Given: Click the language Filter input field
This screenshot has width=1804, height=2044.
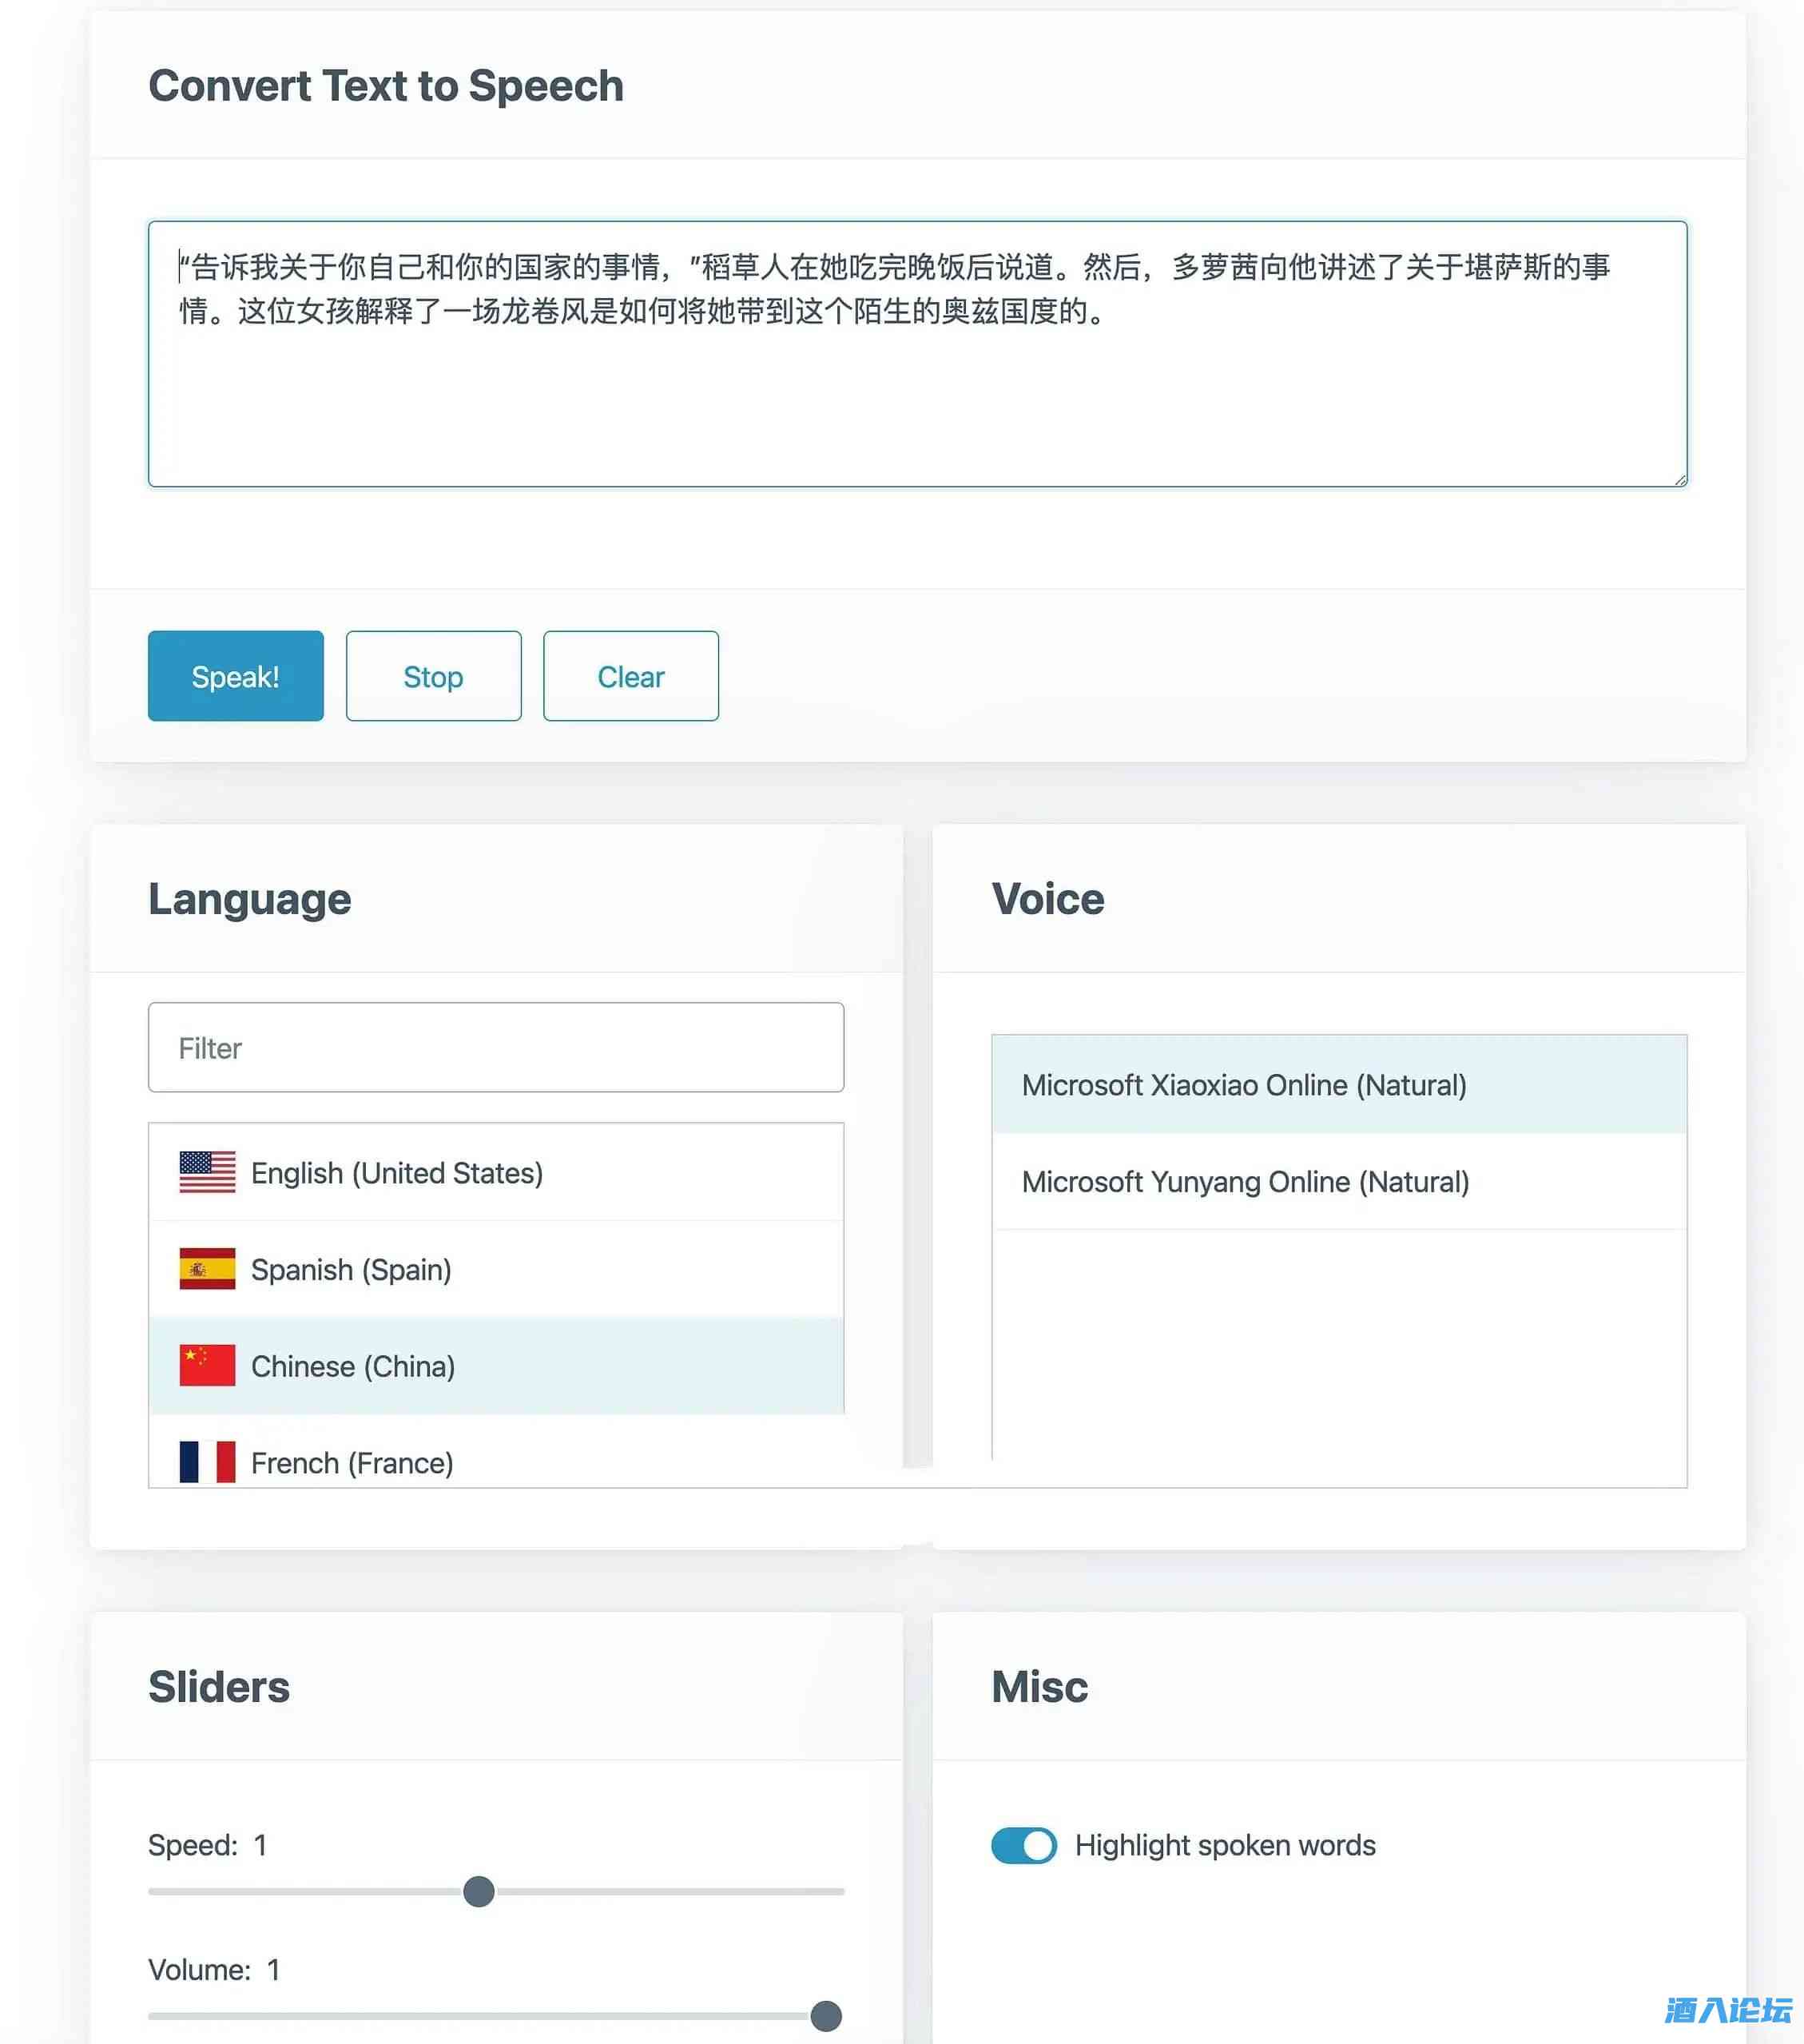Looking at the screenshot, I should (495, 1047).
